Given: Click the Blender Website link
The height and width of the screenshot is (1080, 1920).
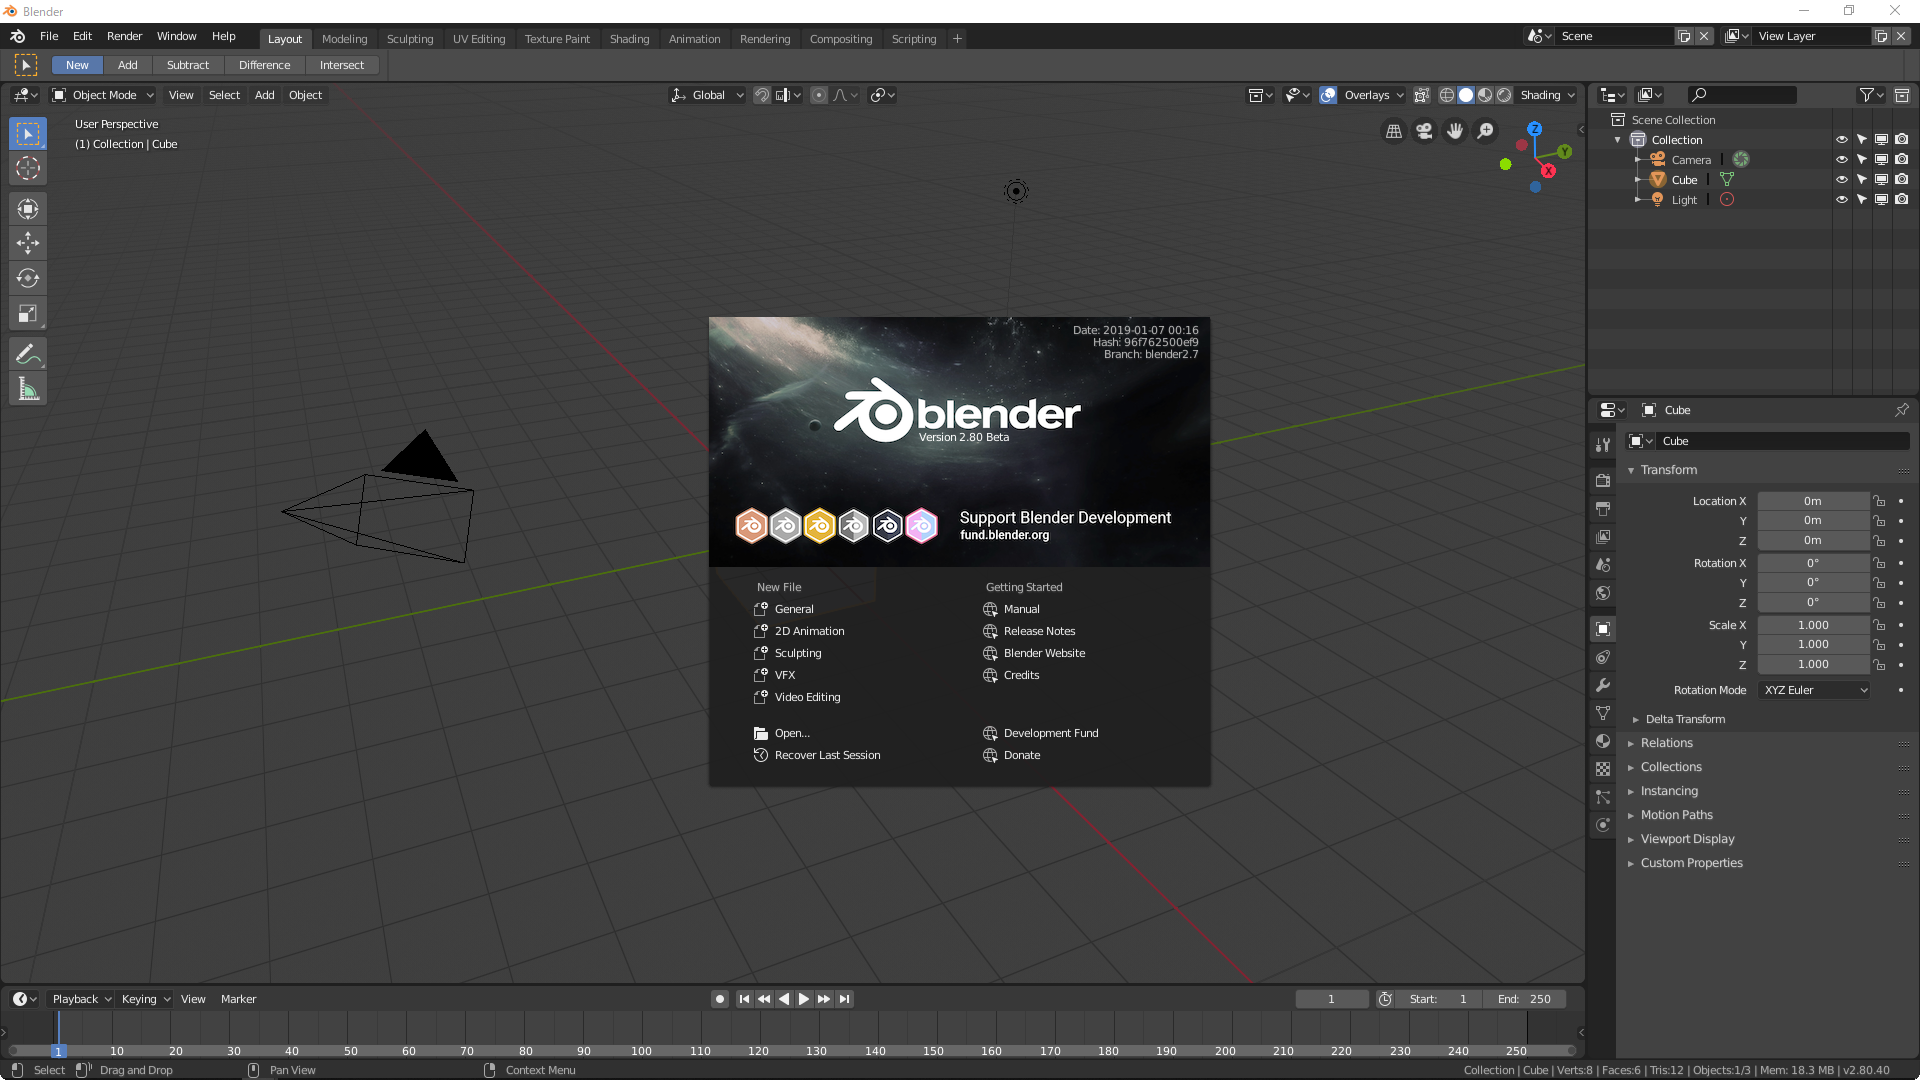Looking at the screenshot, I should (x=1043, y=651).
